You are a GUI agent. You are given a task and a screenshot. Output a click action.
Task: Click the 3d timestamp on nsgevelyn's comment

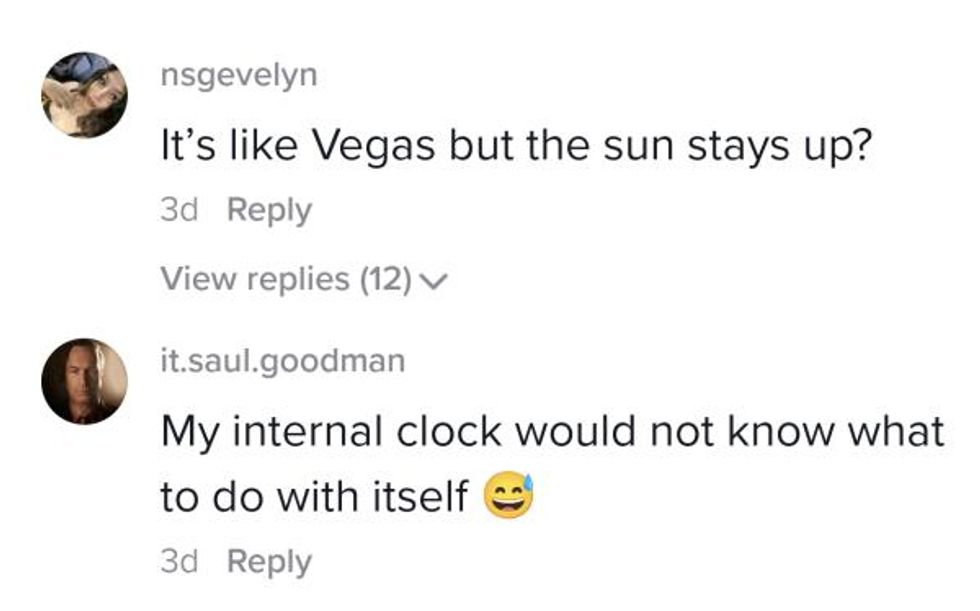pos(180,211)
